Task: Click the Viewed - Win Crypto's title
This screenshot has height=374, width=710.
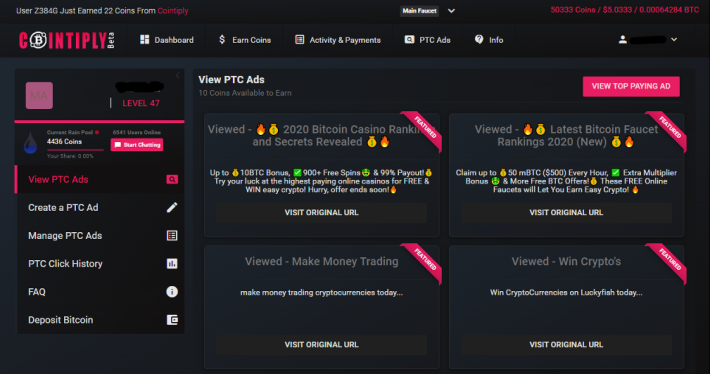Action: click(566, 261)
